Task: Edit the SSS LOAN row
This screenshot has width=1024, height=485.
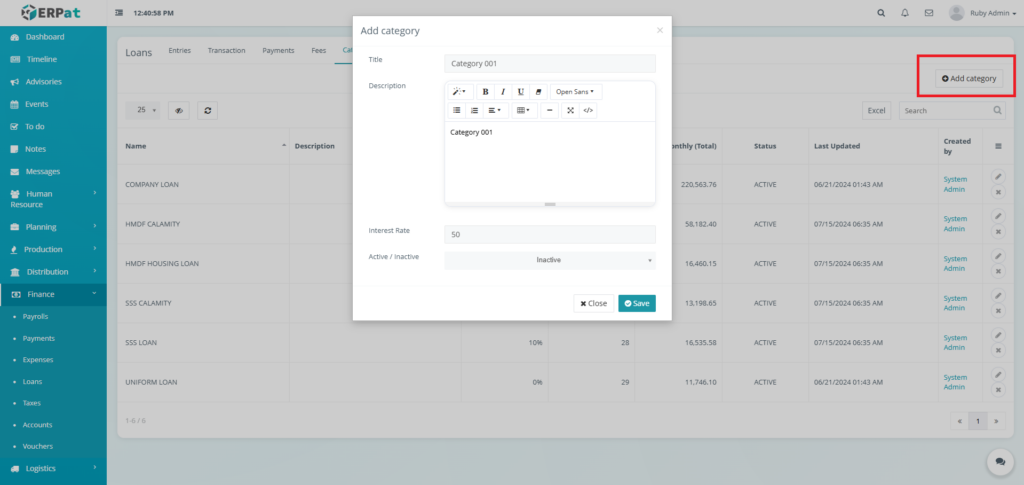Action: click(x=998, y=335)
